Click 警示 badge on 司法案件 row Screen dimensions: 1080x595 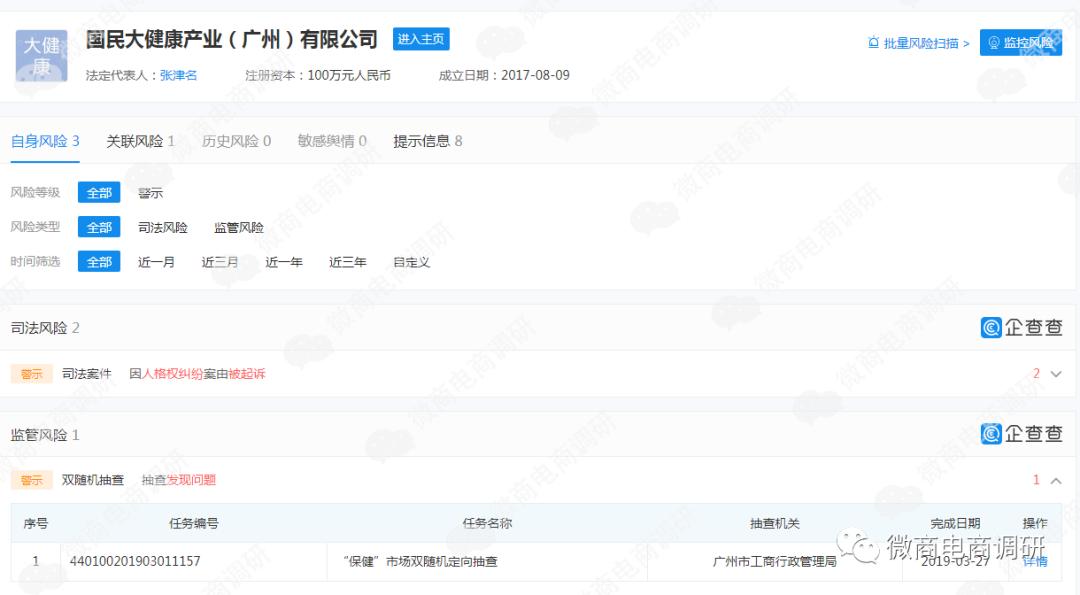click(32, 374)
